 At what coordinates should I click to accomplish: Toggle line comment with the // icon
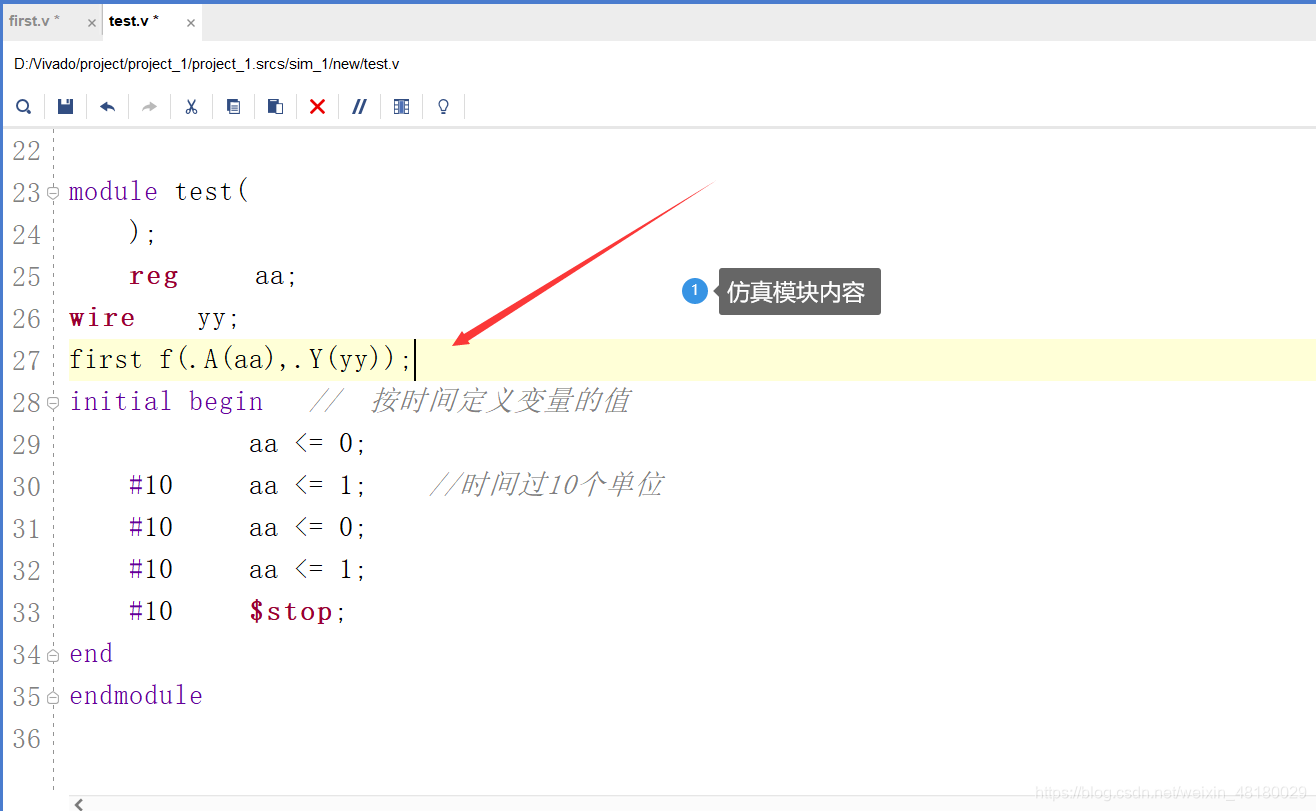click(360, 106)
